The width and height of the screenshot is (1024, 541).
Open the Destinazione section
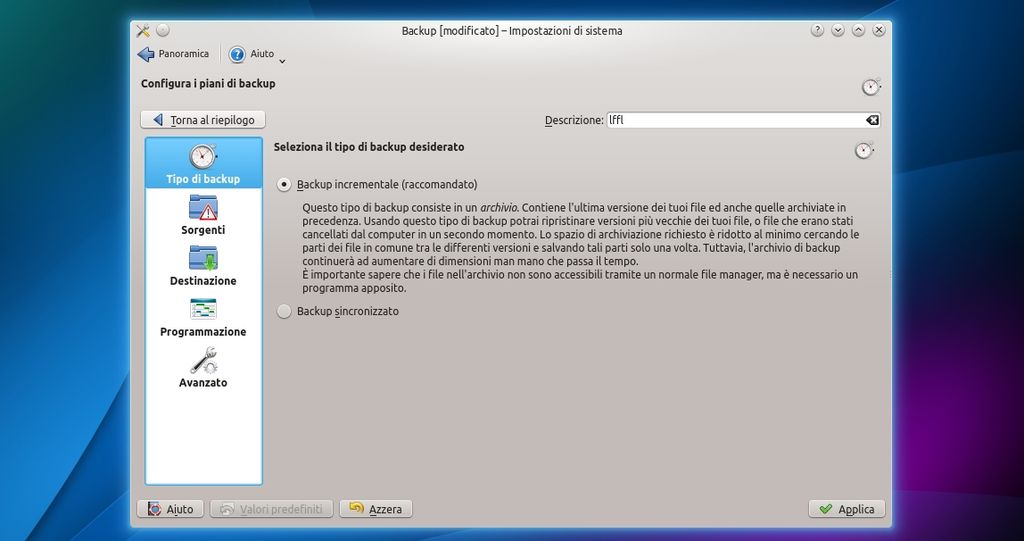pyautogui.click(x=203, y=266)
